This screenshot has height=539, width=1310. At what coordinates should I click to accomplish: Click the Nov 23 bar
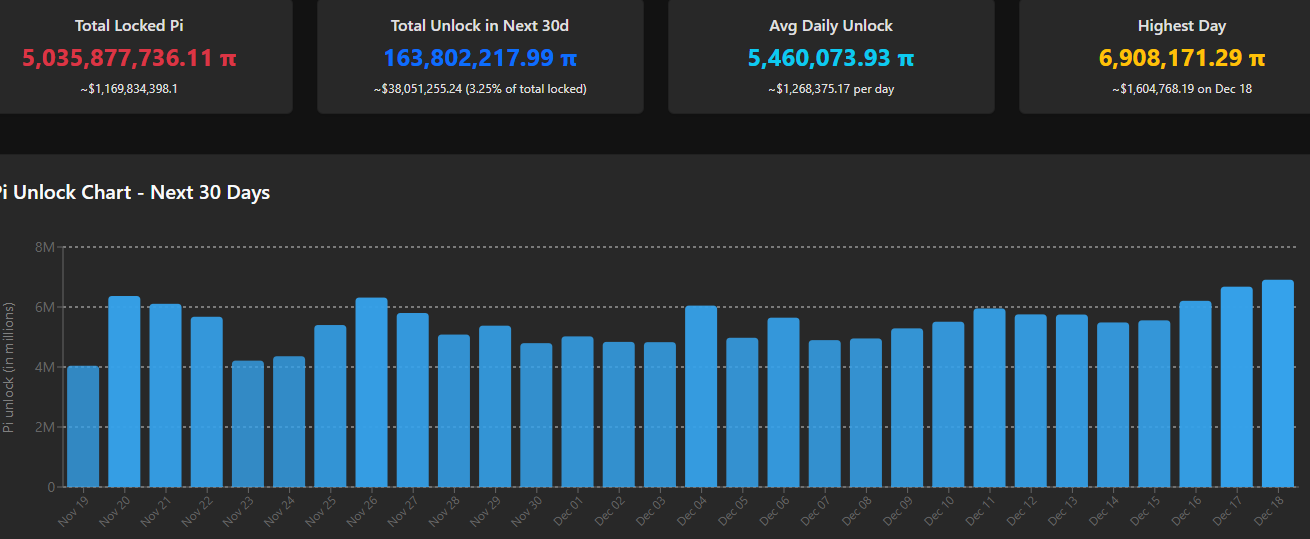point(248,424)
